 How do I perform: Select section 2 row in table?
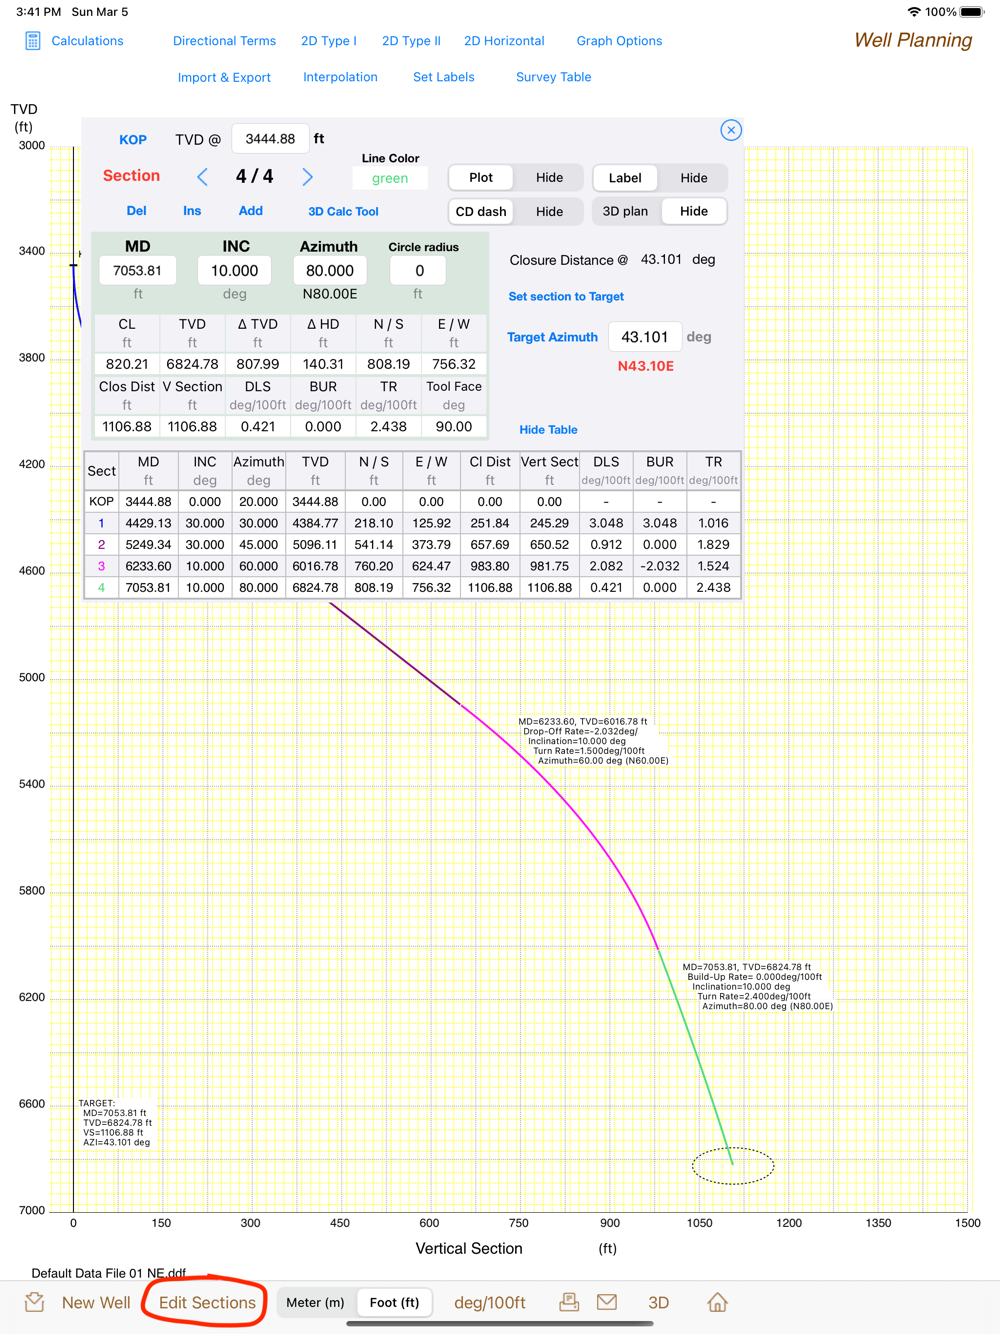point(412,545)
